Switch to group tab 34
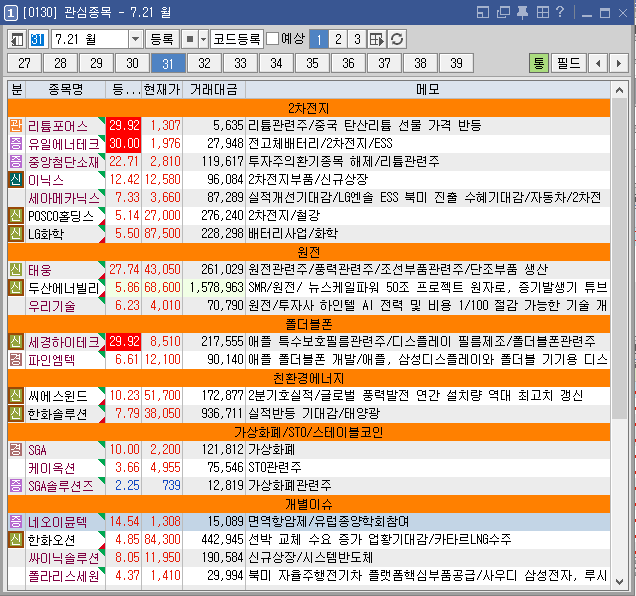Viewport: 636px width, 596px height. 276,63
